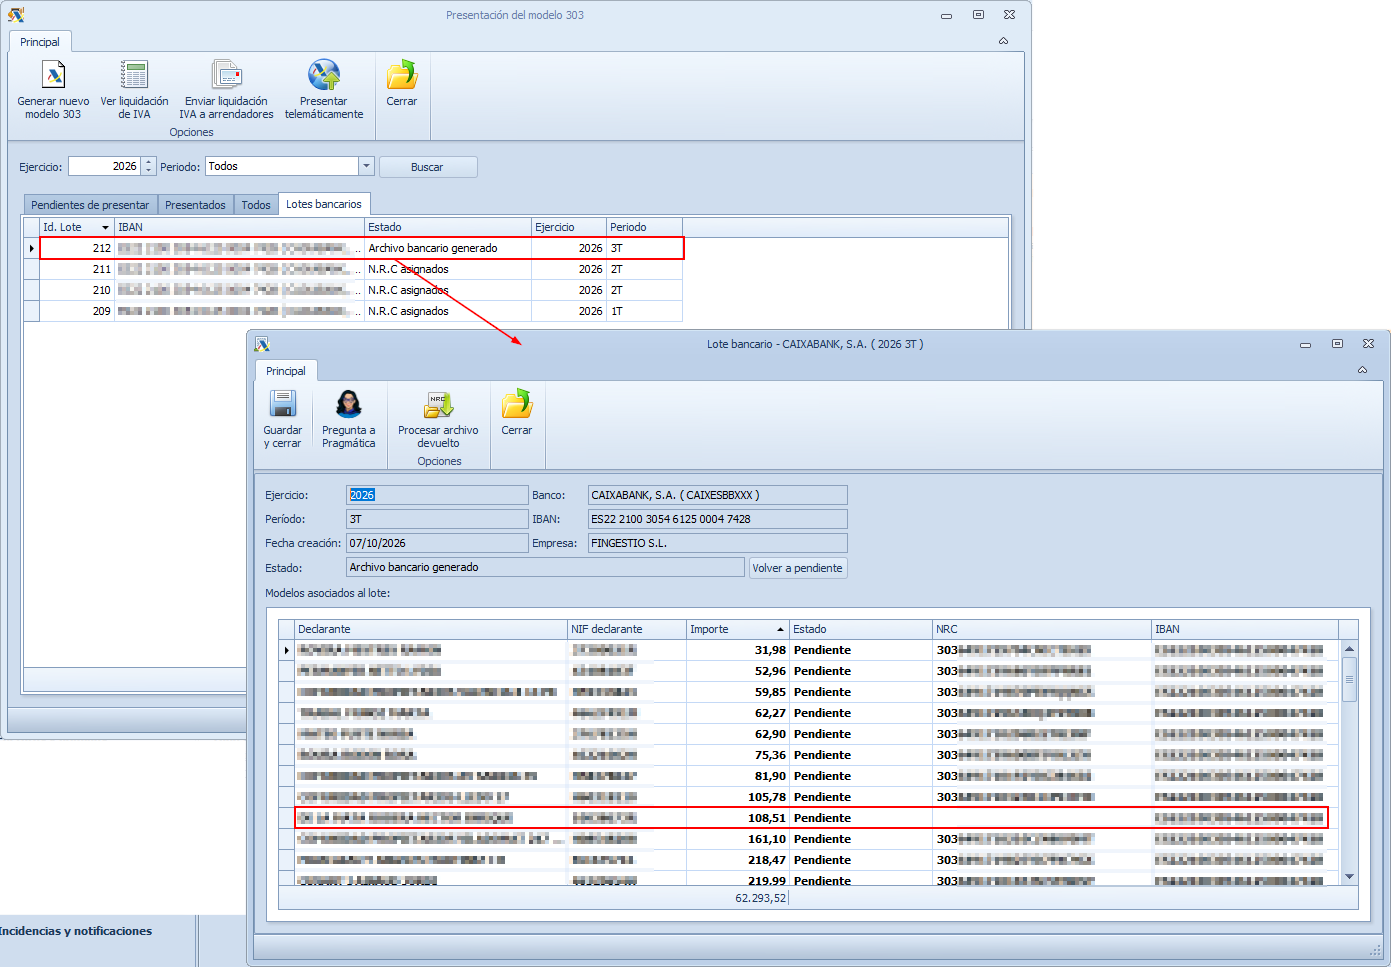Viewport: 1391px width, 967px height.
Task: Click Presentar telemáticamente icon
Action: coord(324,75)
